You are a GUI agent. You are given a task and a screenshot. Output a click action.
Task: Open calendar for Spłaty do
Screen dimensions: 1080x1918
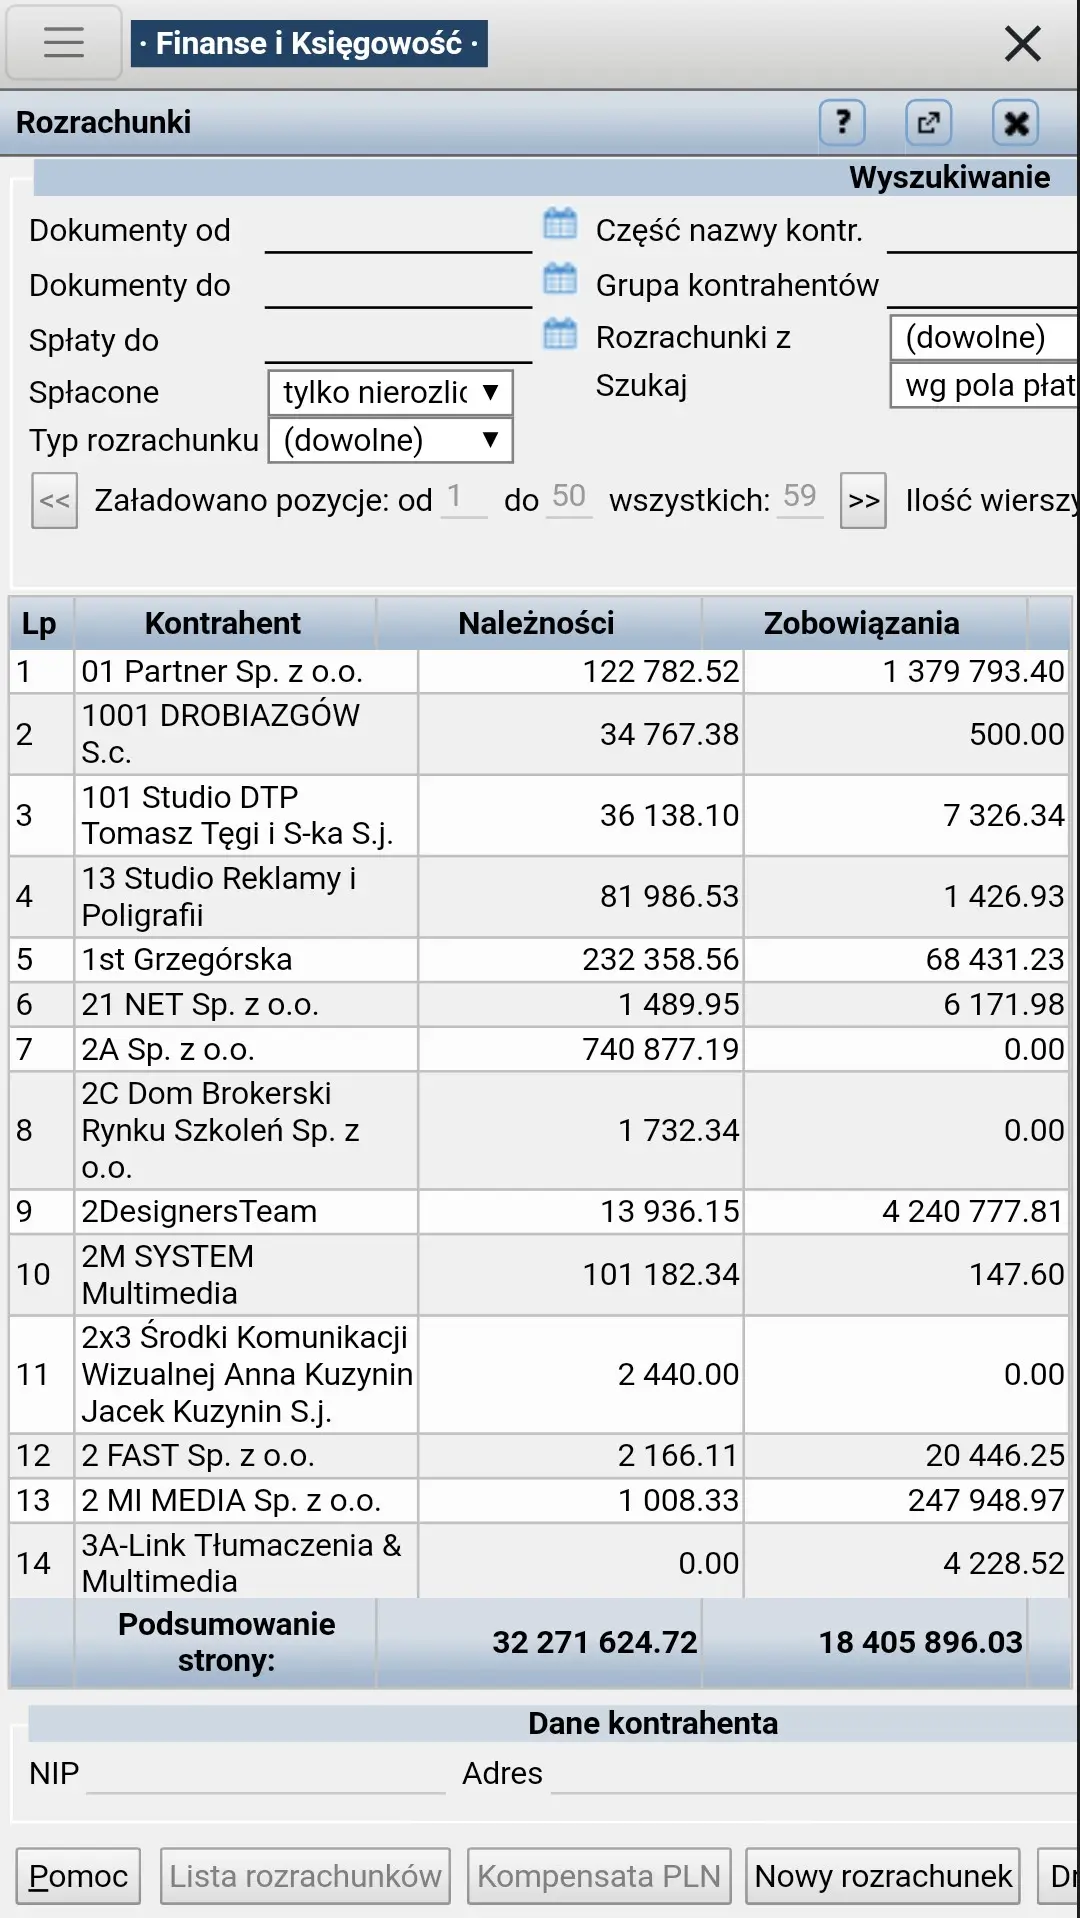coord(560,334)
